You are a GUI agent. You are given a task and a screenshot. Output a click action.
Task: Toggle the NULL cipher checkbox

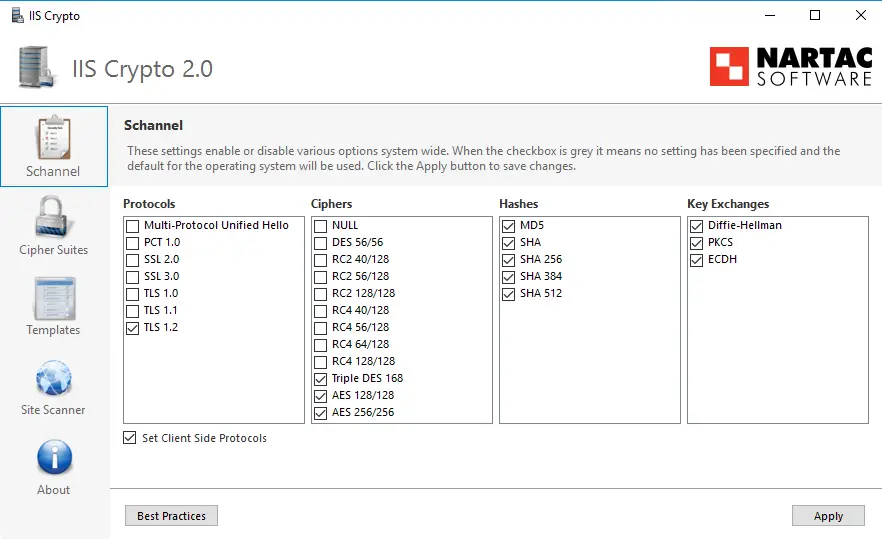tap(320, 226)
